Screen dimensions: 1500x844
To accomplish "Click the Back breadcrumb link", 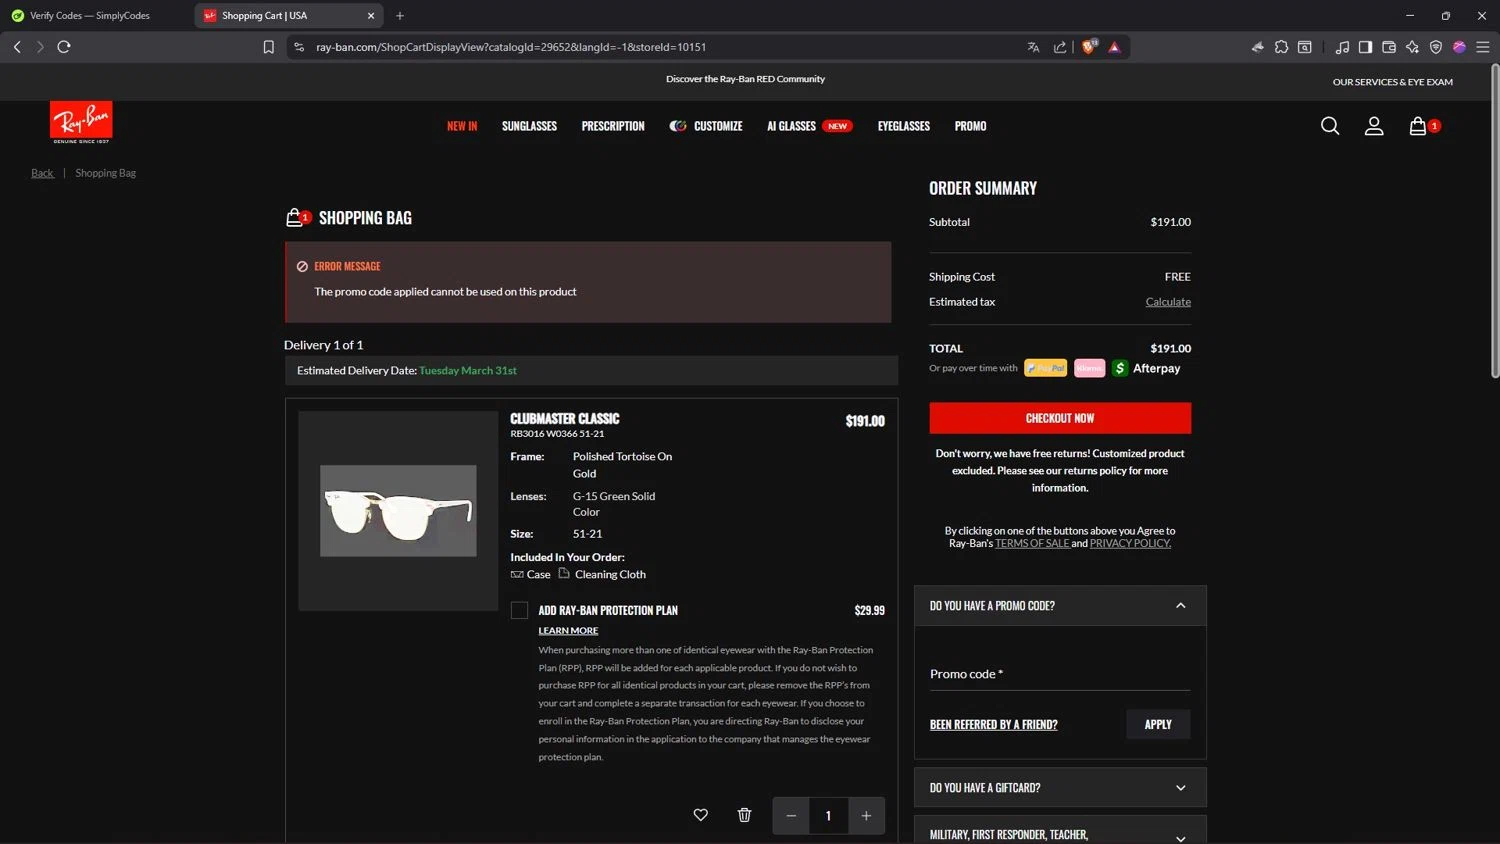I will [42, 173].
